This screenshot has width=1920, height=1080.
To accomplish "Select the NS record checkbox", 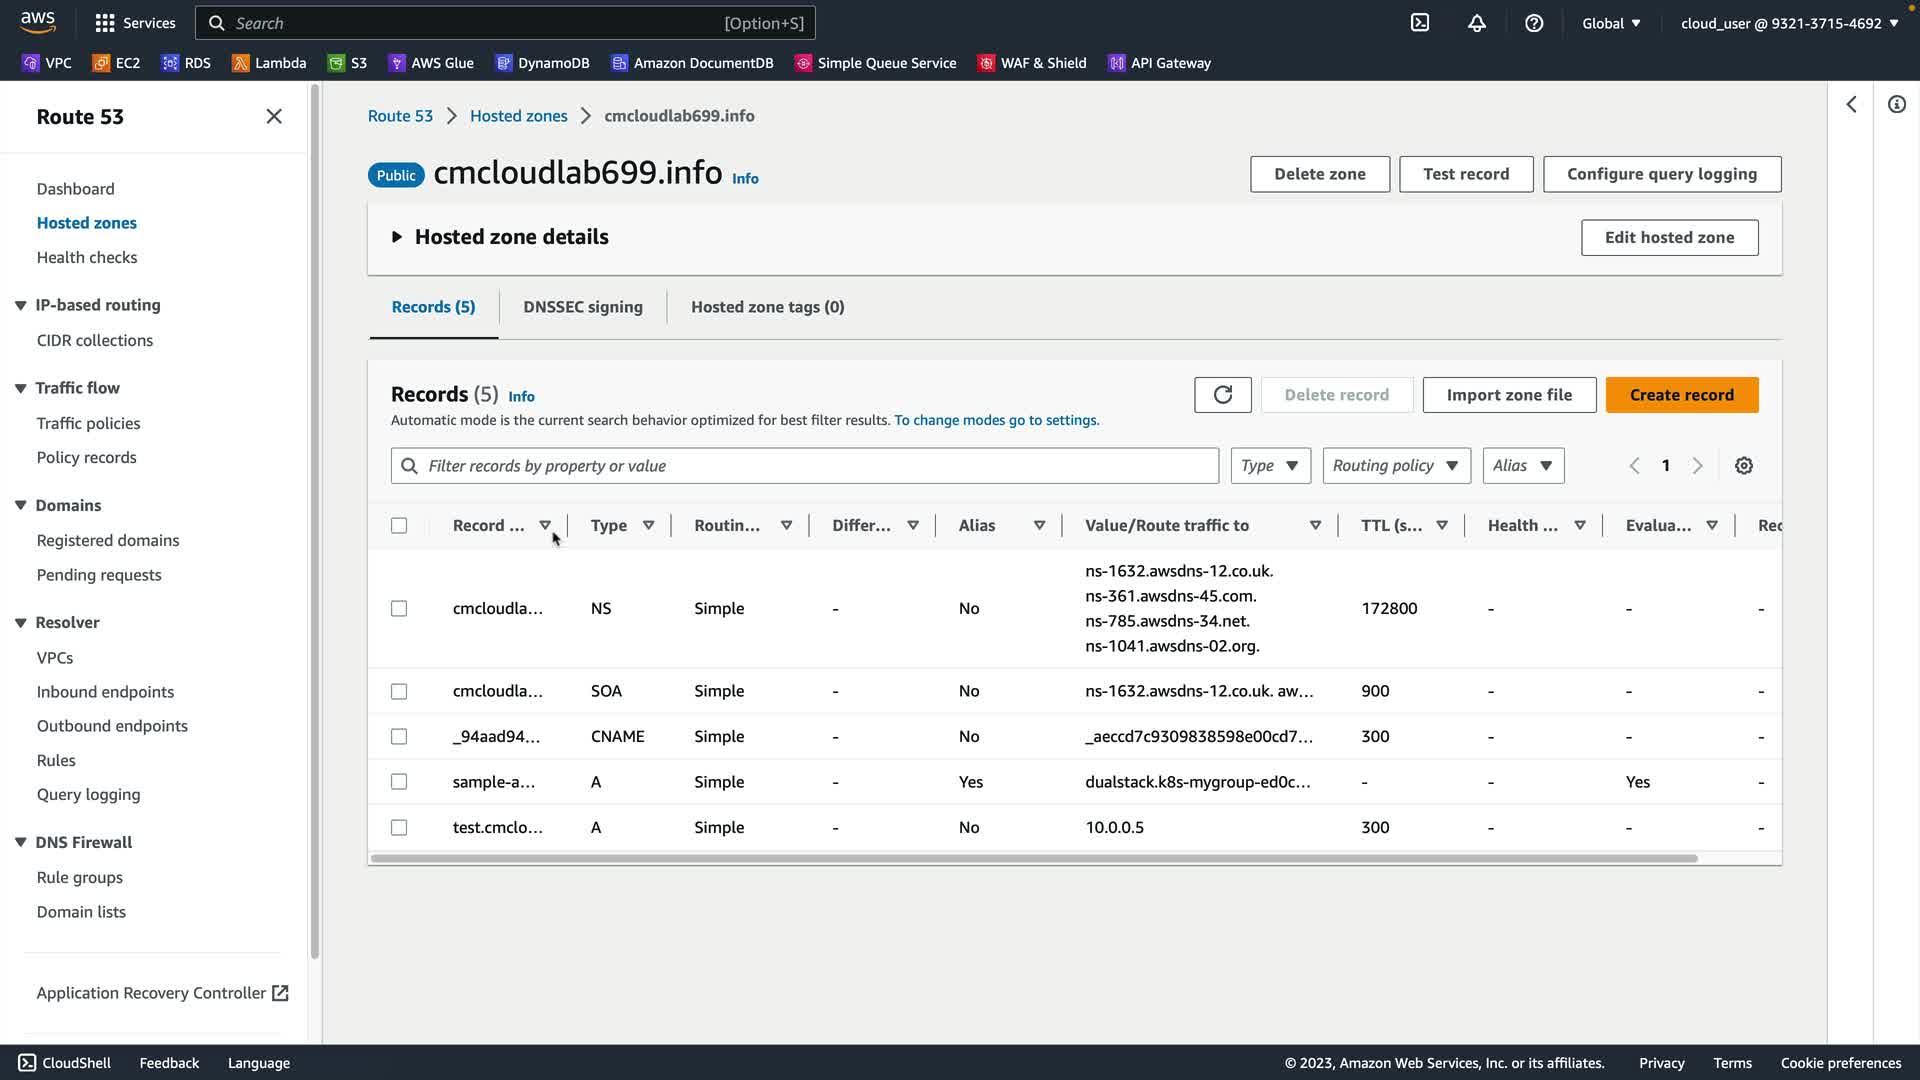I will pos(399,609).
